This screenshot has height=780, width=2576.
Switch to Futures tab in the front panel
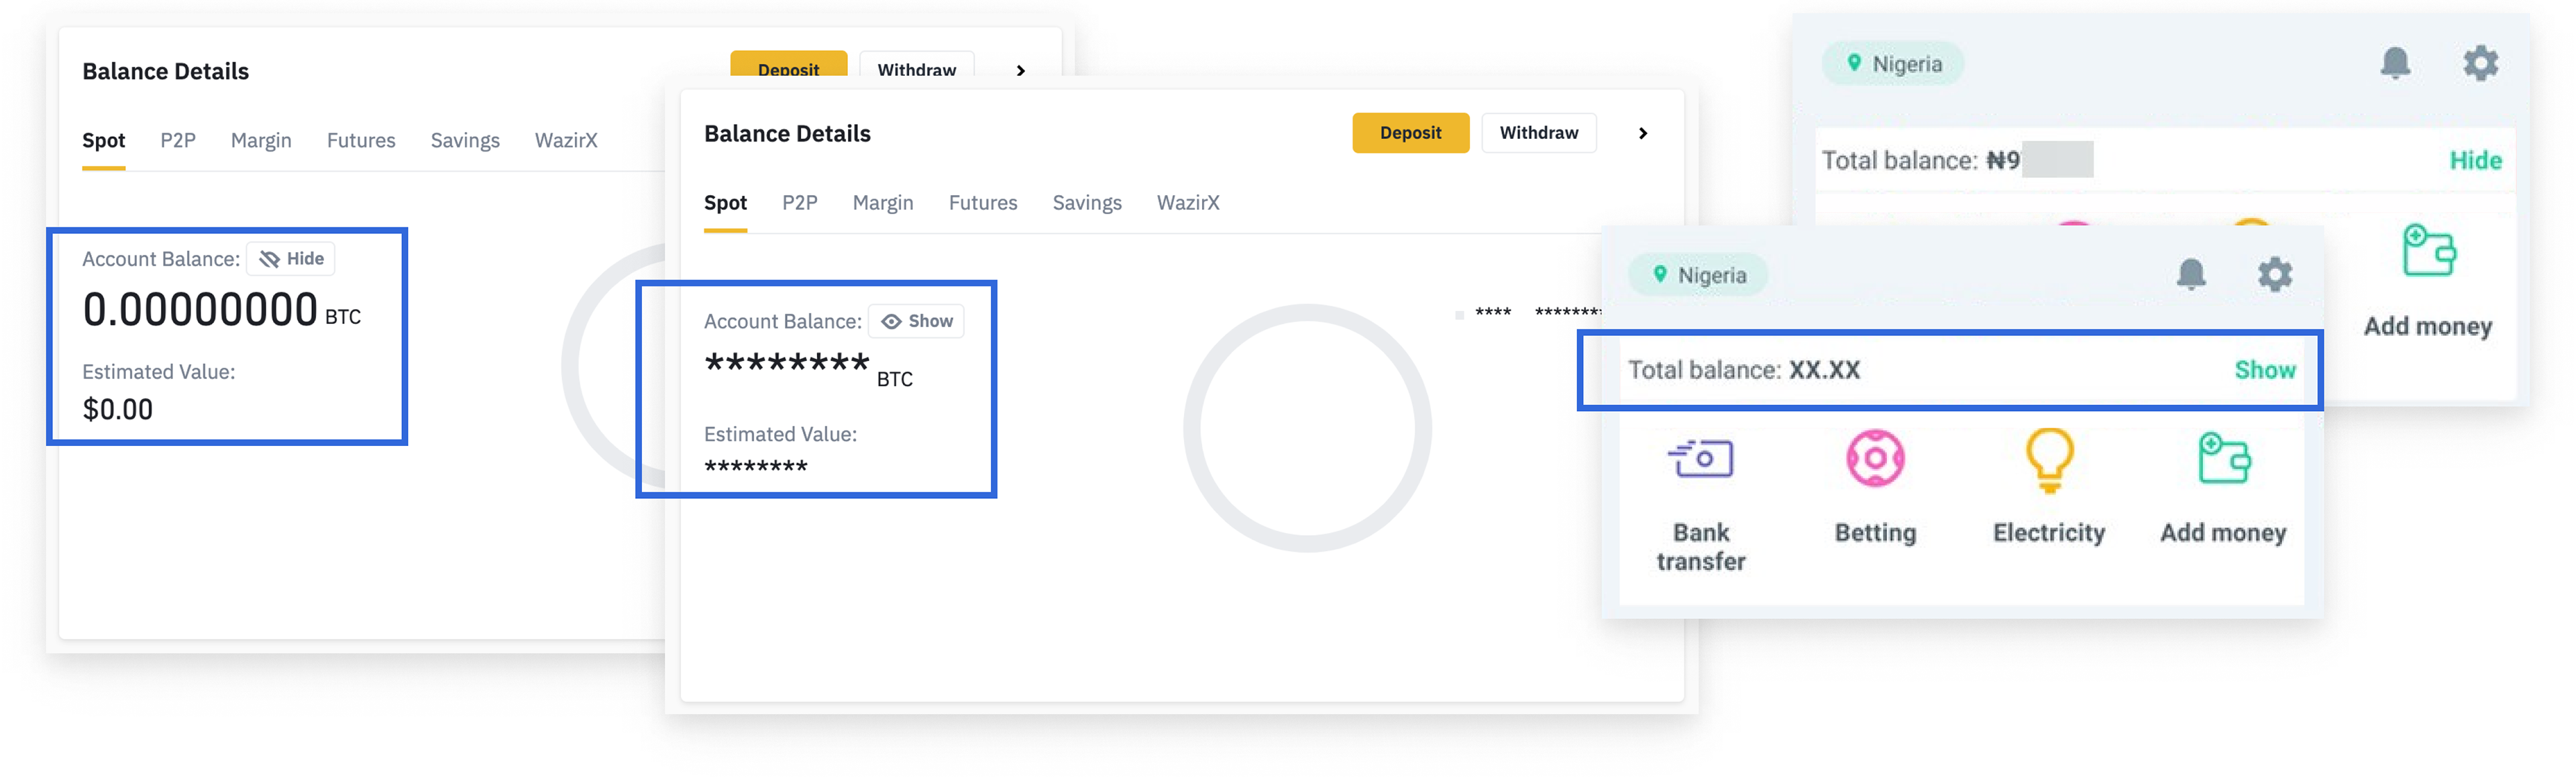pyautogui.click(x=982, y=203)
